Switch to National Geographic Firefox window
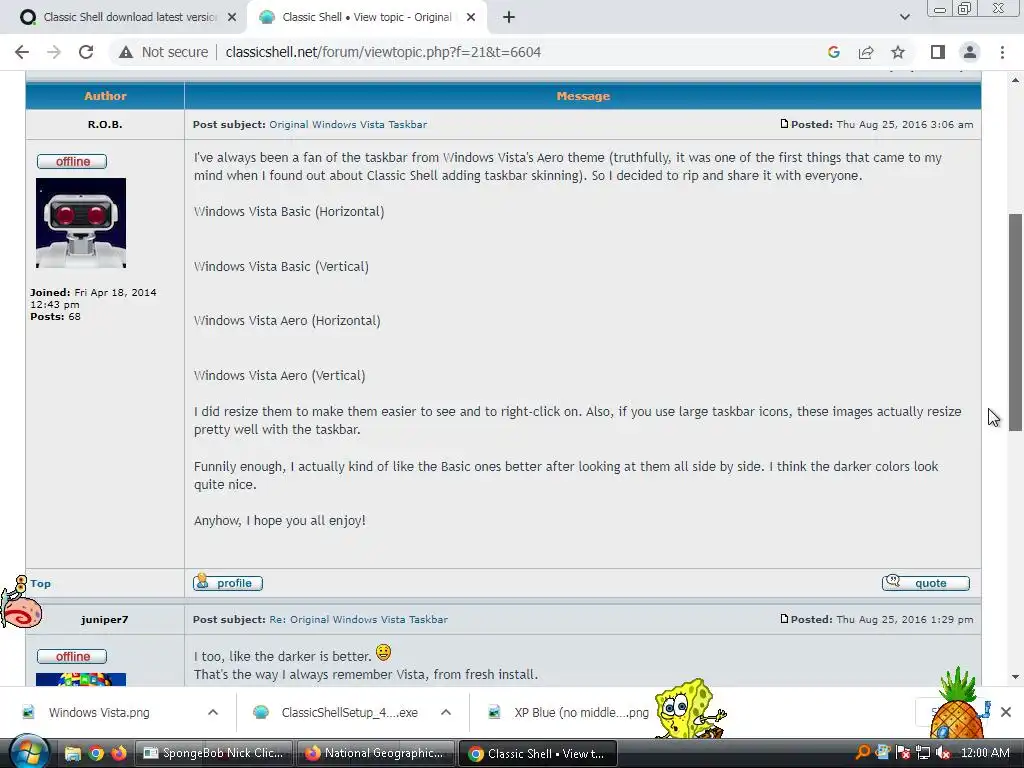 pyautogui.click(x=376, y=753)
